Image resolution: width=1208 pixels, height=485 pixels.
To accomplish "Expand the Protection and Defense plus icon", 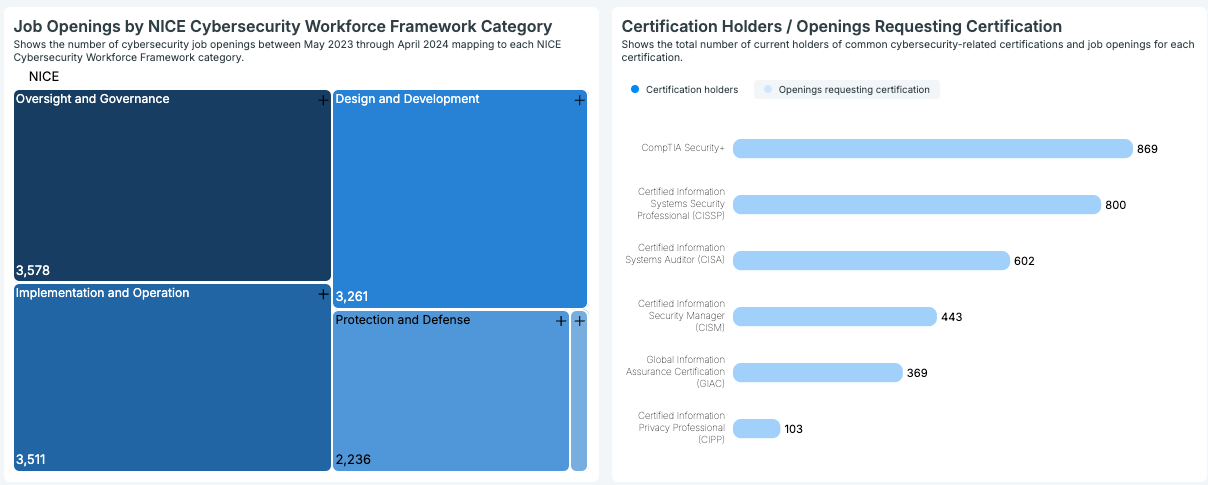I will click(561, 321).
